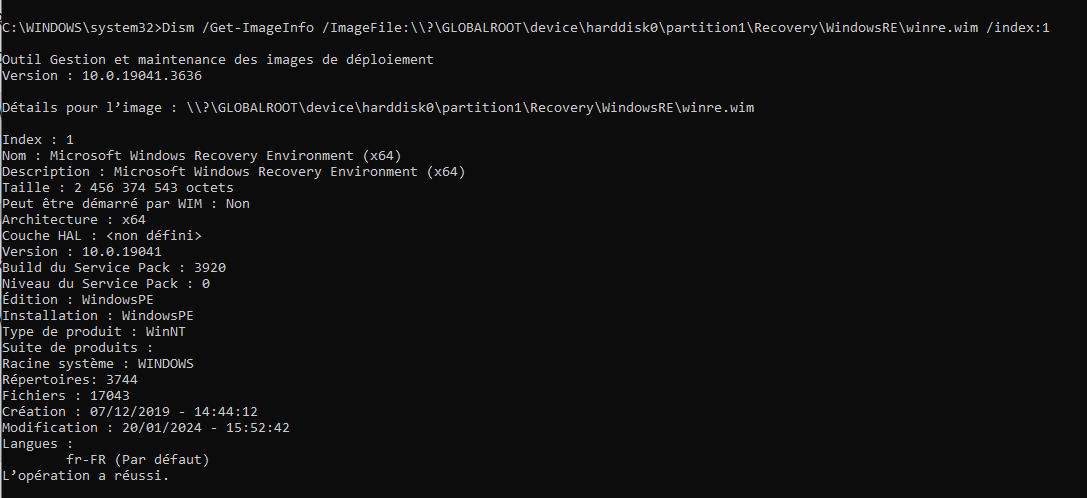This screenshot has width=1087, height=498.
Task: Click the "fr-FR (Par défaut)" language entry
Action: coord(137,459)
